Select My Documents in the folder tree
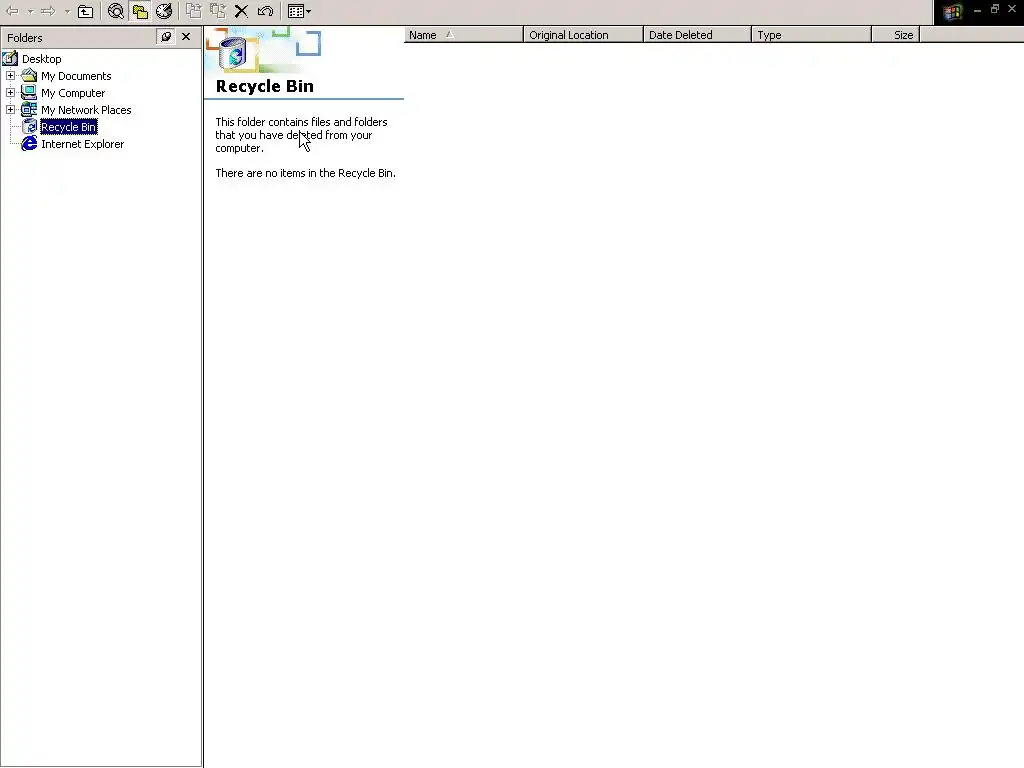 pos(76,76)
